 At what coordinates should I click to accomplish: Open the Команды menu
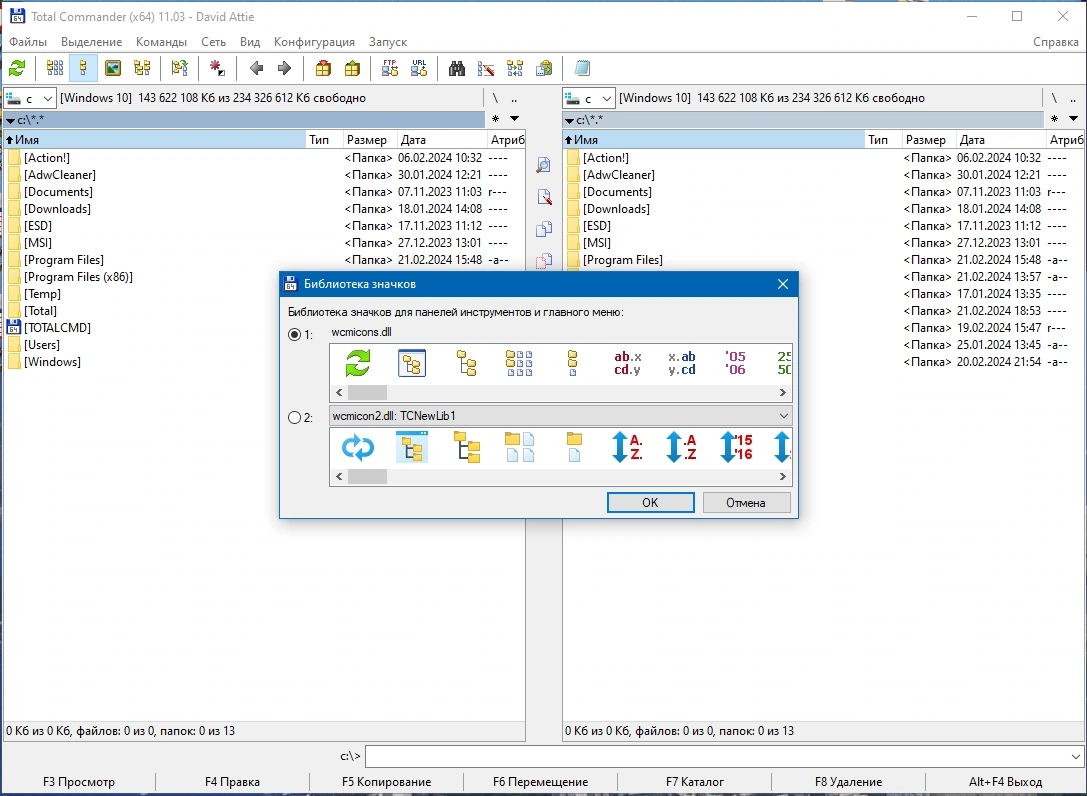(162, 42)
